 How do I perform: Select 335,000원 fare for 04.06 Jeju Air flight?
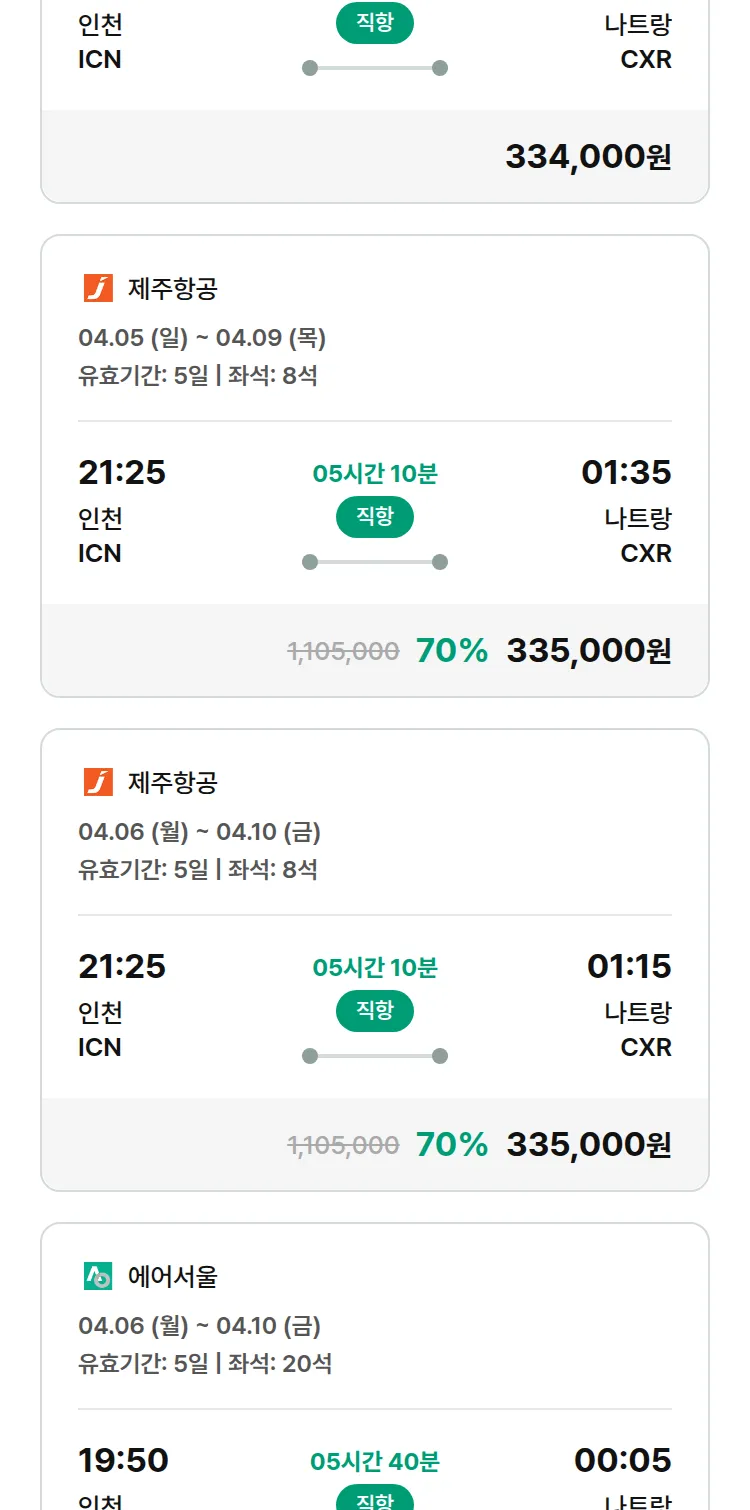[588, 1145]
